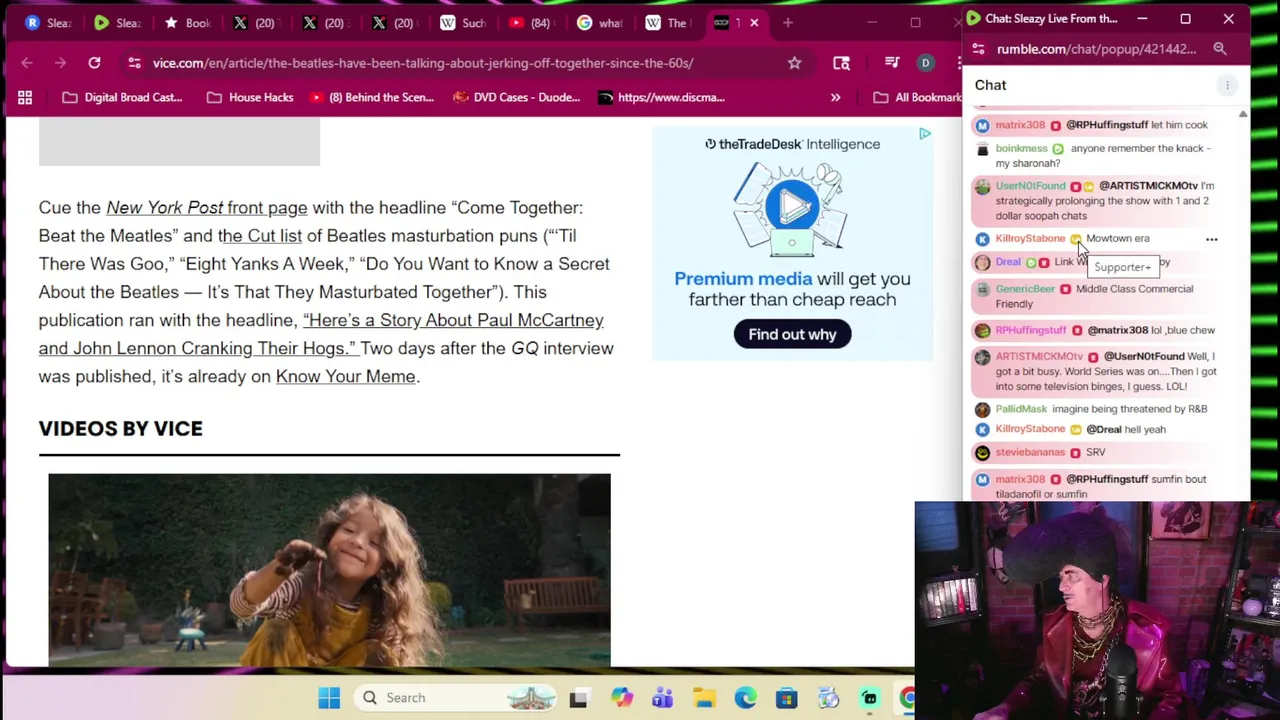The width and height of the screenshot is (1280, 720).
Task: Open the All Bookmarks folder
Action: pyautogui.click(x=918, y=97)
